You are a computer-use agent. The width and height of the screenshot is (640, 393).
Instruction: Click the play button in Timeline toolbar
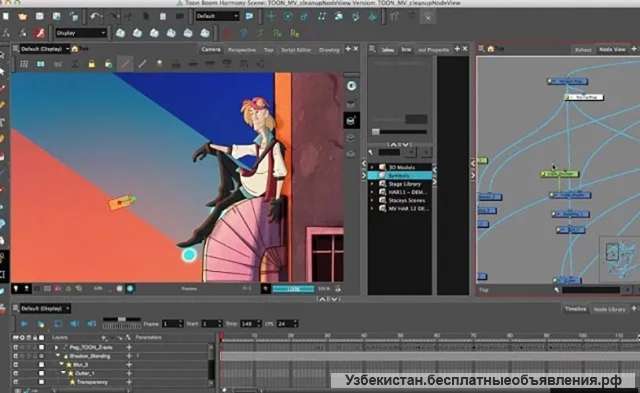click(24, 324)
